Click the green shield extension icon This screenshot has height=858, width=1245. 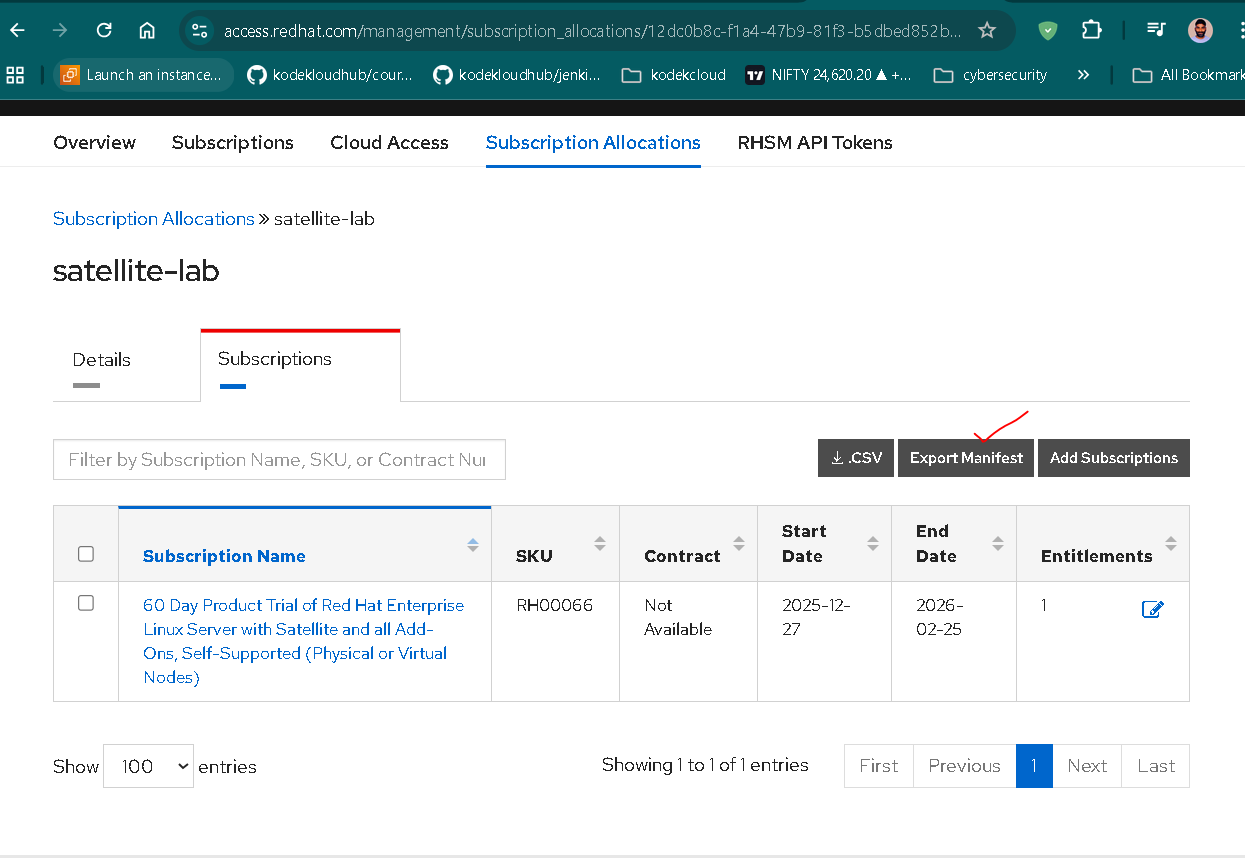[1047, 30]
